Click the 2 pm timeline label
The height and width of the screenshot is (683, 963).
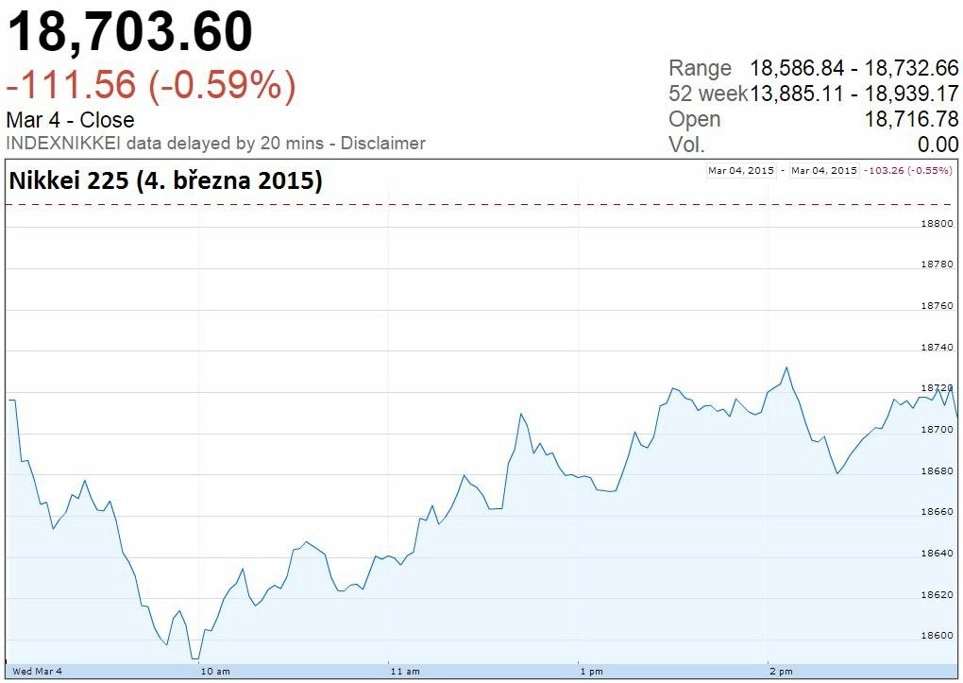coord(782,671)
